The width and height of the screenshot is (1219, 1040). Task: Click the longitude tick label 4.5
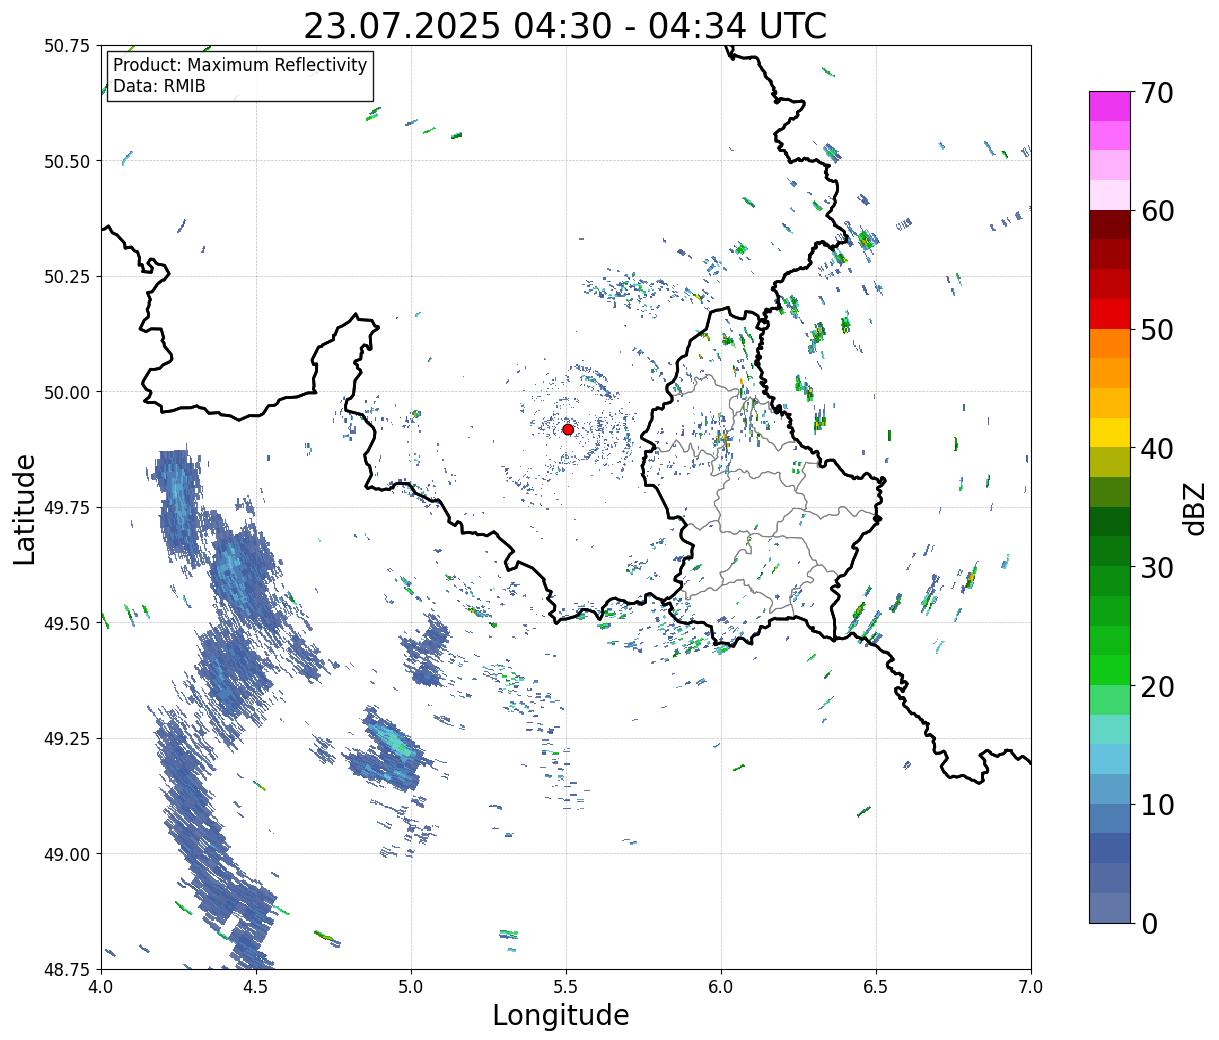coord(256,986)
